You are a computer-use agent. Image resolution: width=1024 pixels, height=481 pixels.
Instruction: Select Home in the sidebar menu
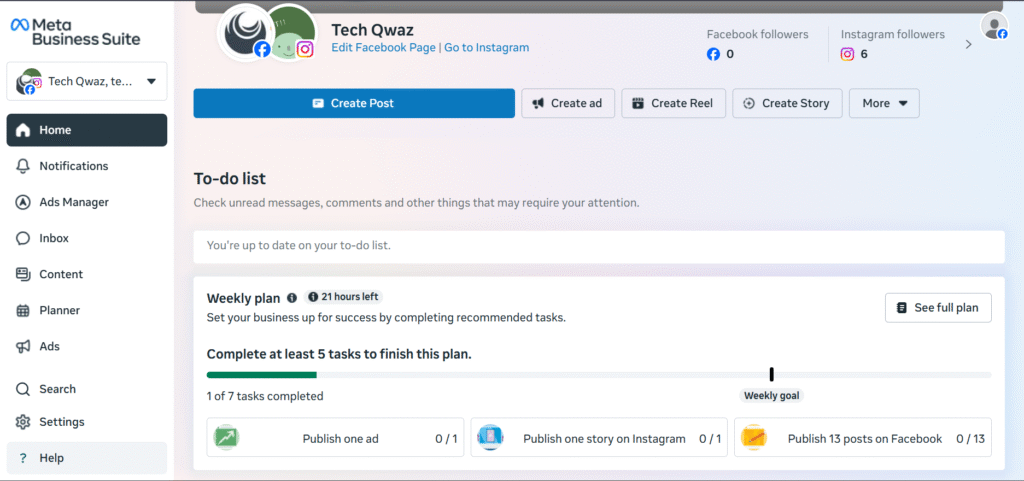[x=87, y=130]
